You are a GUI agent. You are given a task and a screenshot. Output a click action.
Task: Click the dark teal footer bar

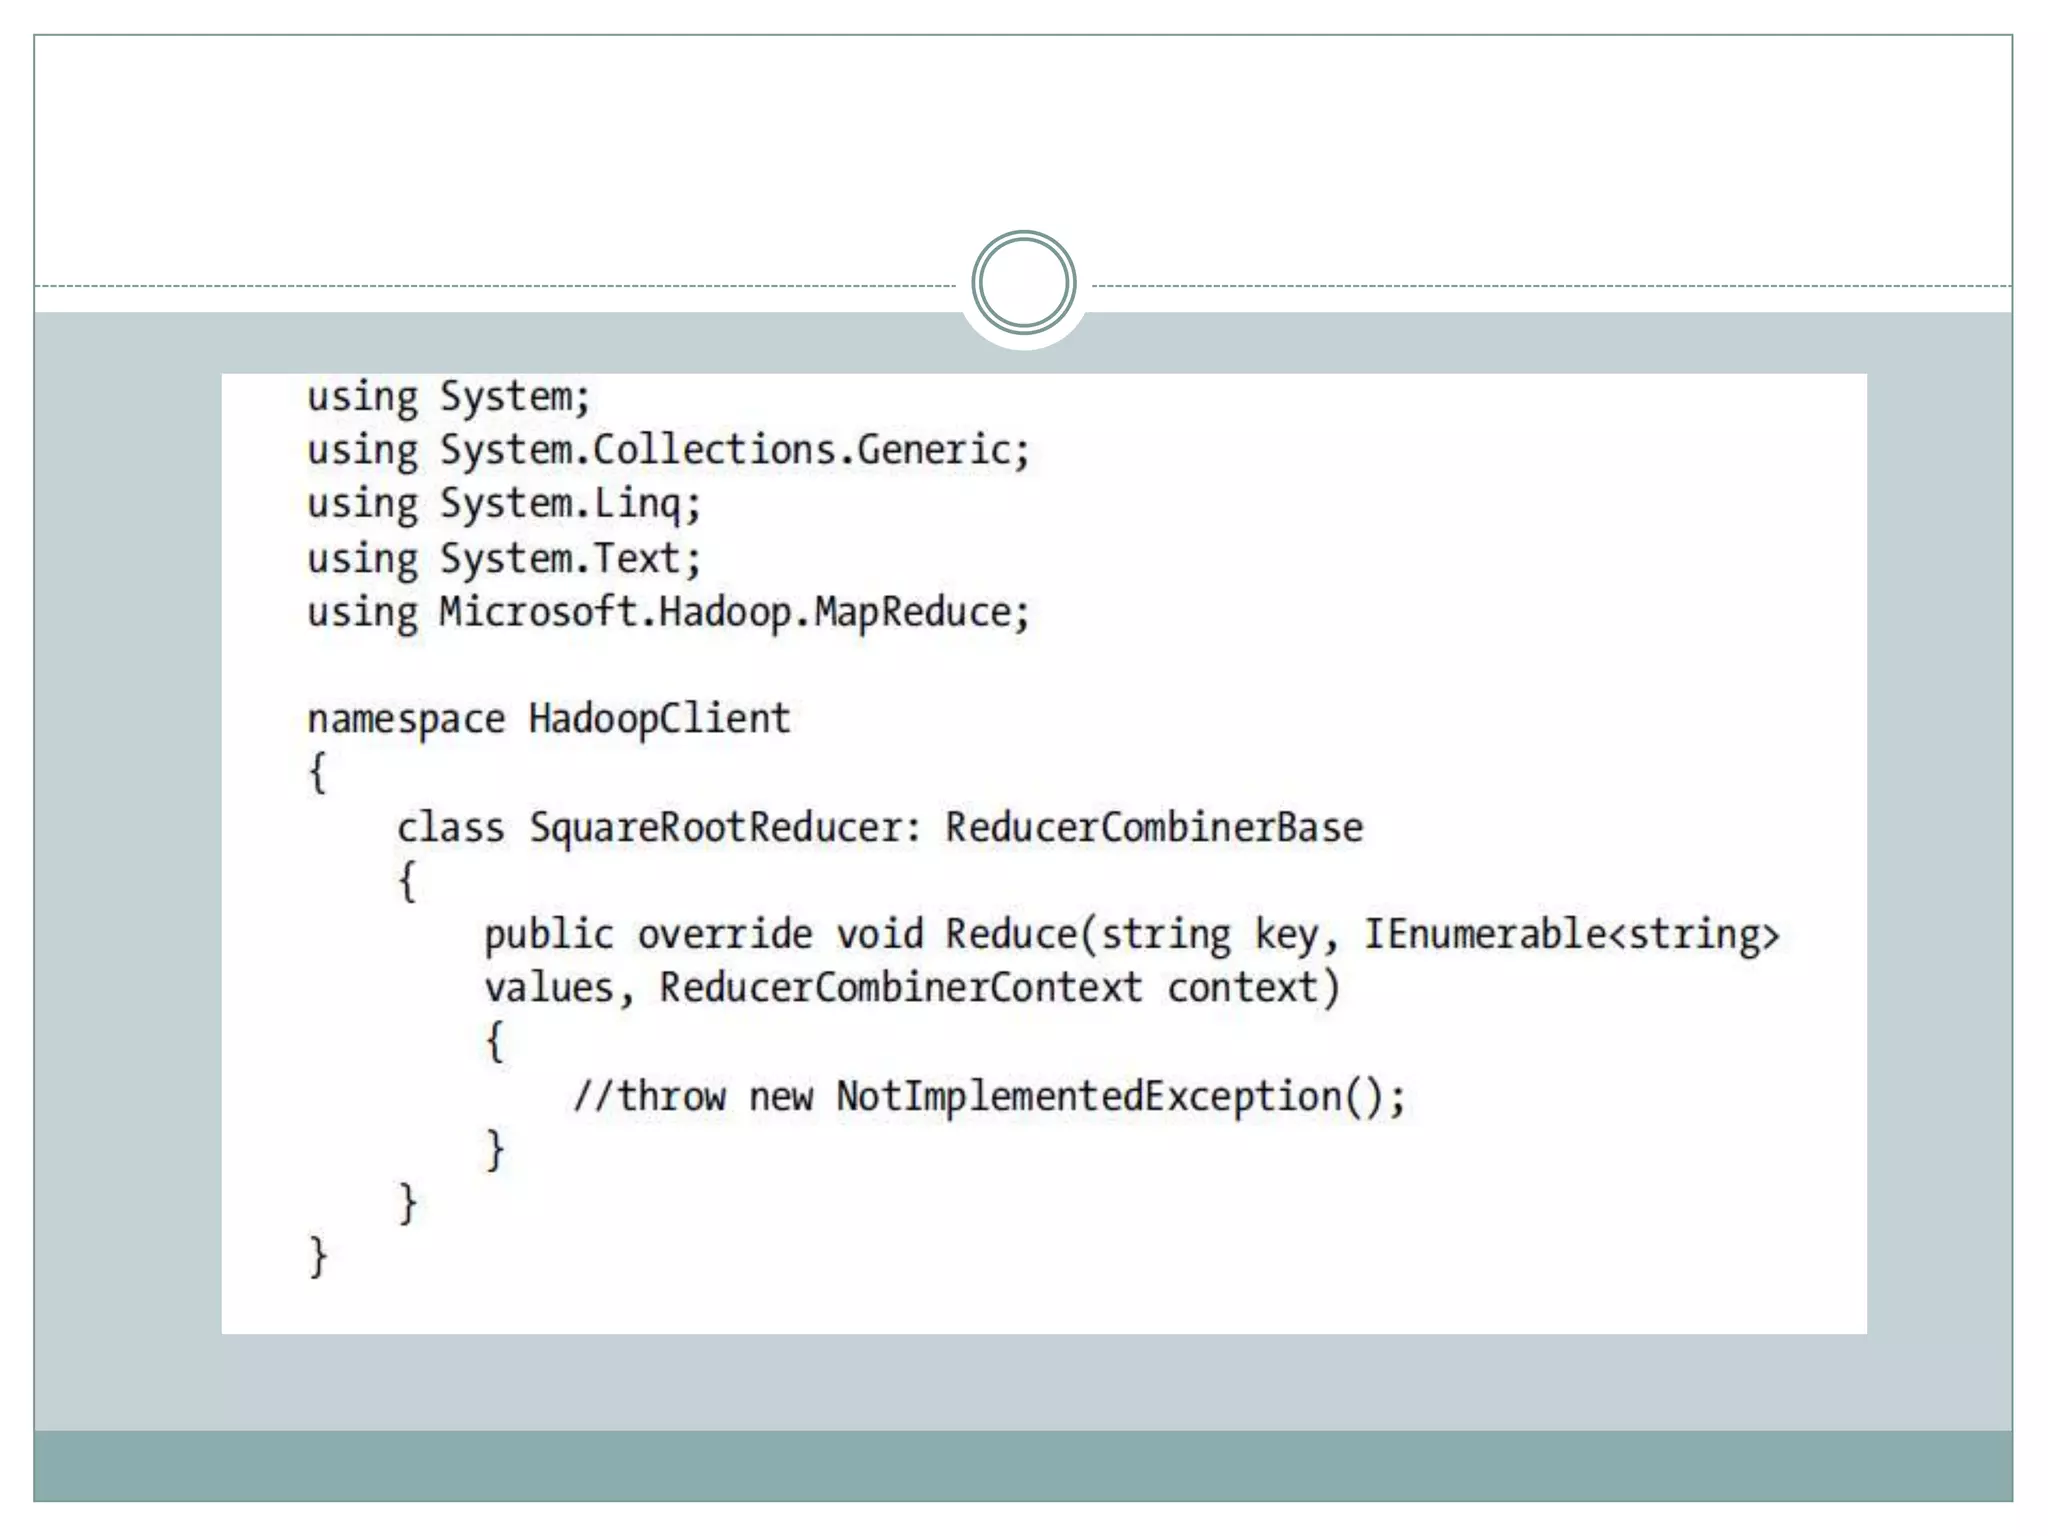click(1023, 1466)
